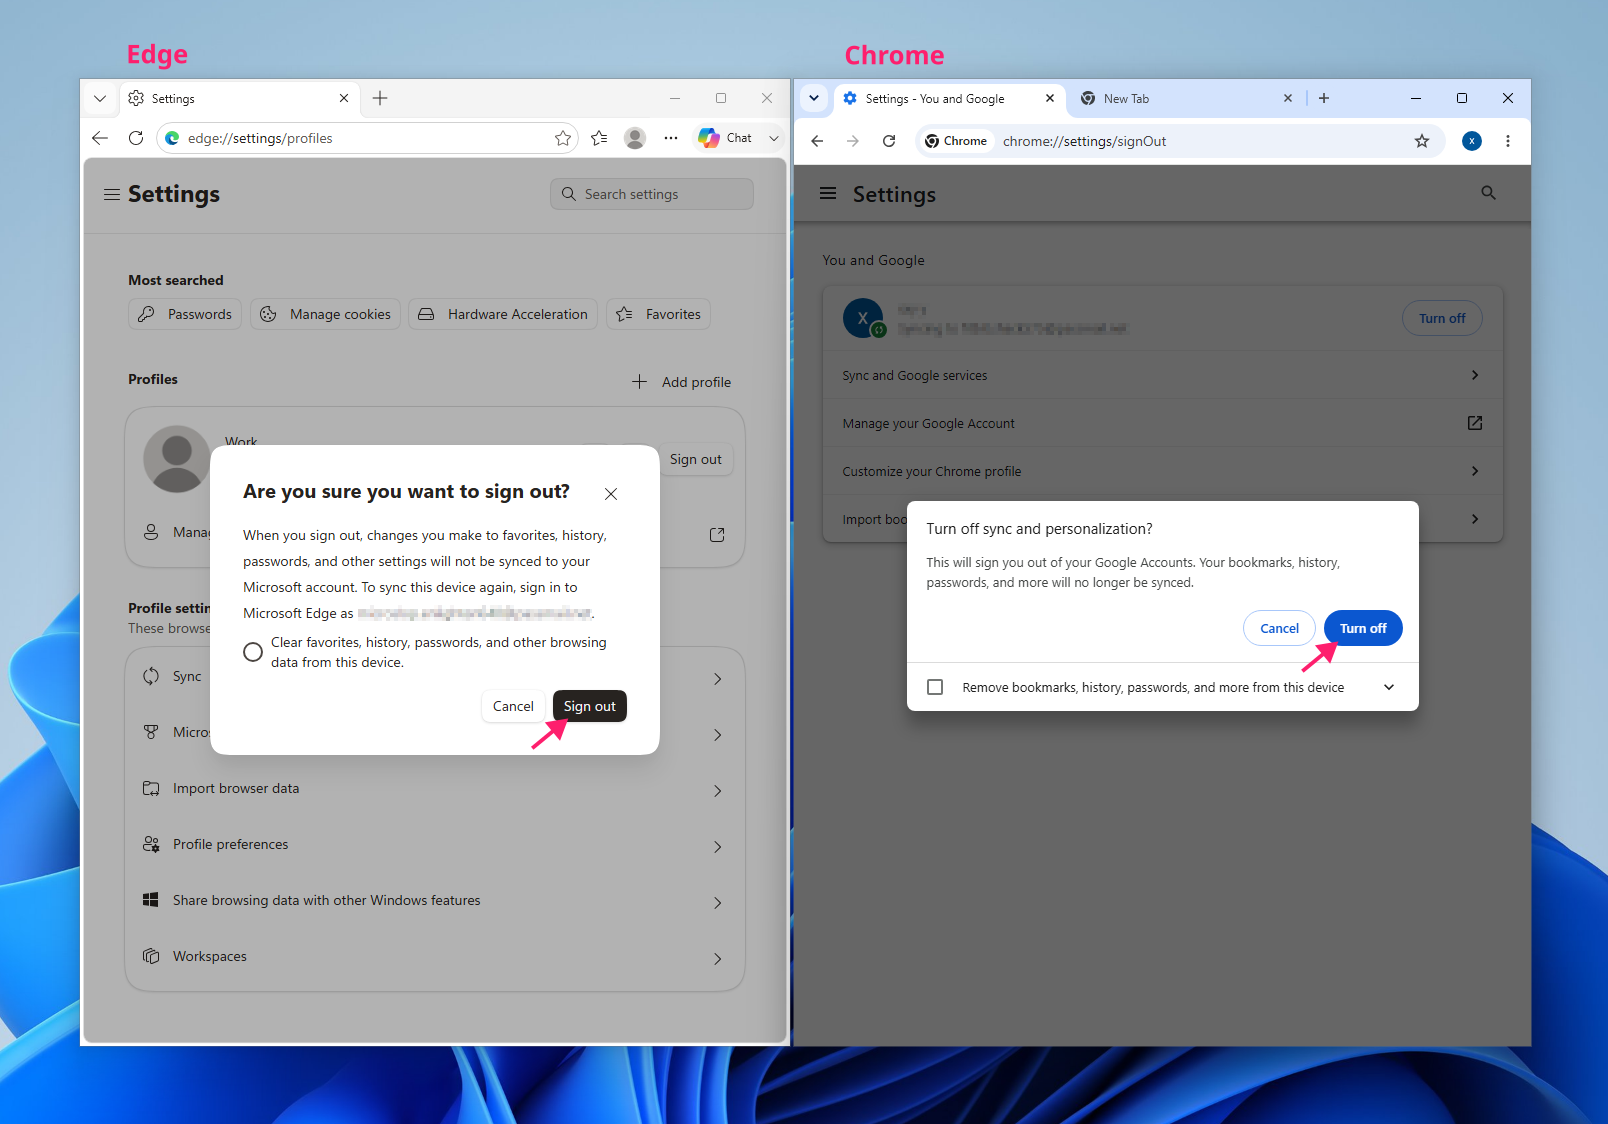The image size is (1608, 1124).
Task: Expand Profile preferences row
Action: 435,845
